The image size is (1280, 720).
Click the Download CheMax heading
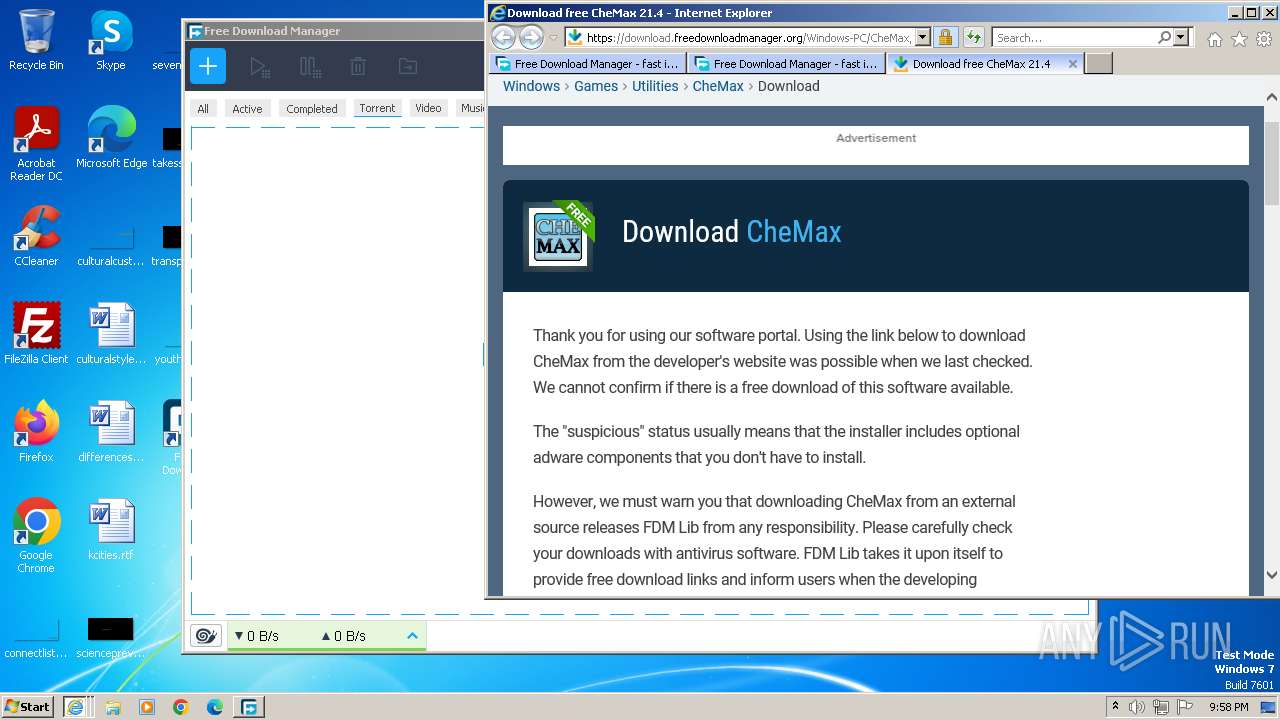[731, 232]
